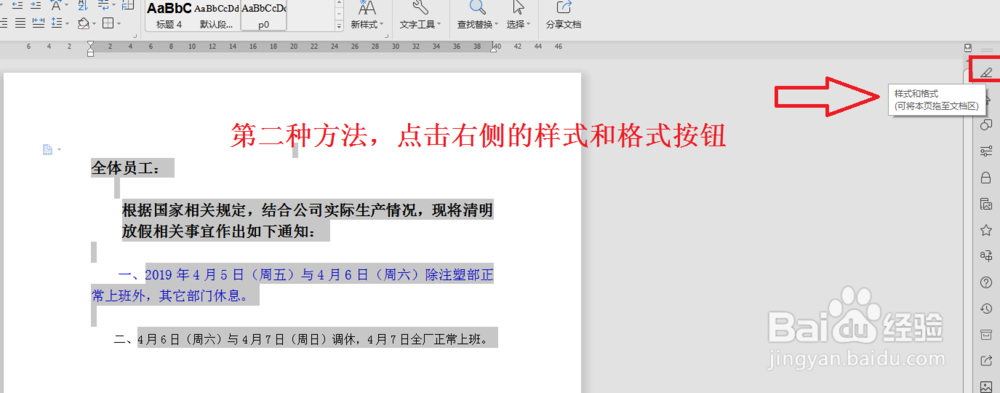The height and width of the screenshot is (393, 1000).
Task: Click the Select cursor arrow icon
Action: (518, 7)
